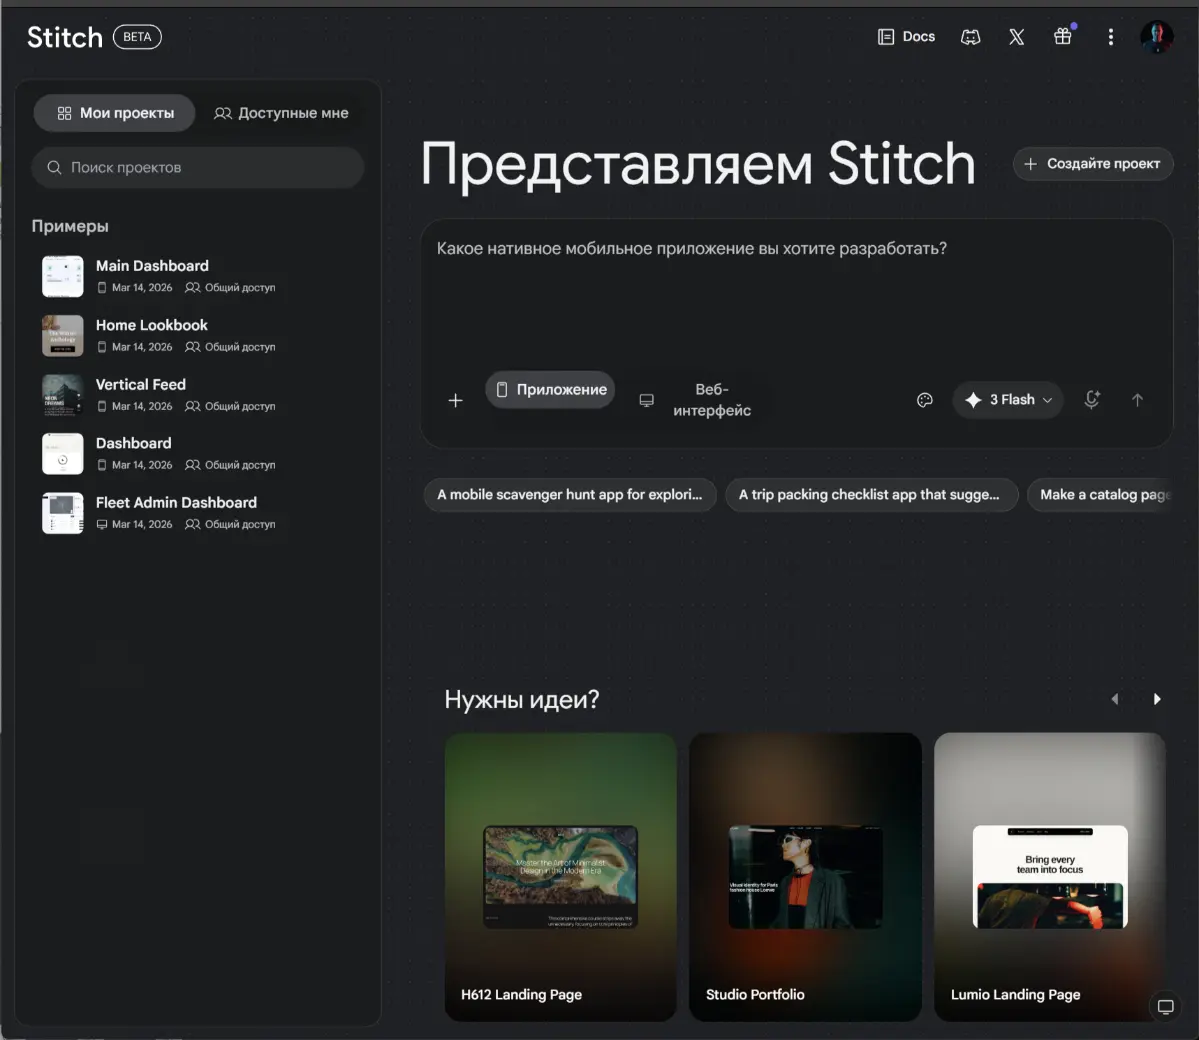Click Main Dashboard thumbnail

[x=63, y=276]
